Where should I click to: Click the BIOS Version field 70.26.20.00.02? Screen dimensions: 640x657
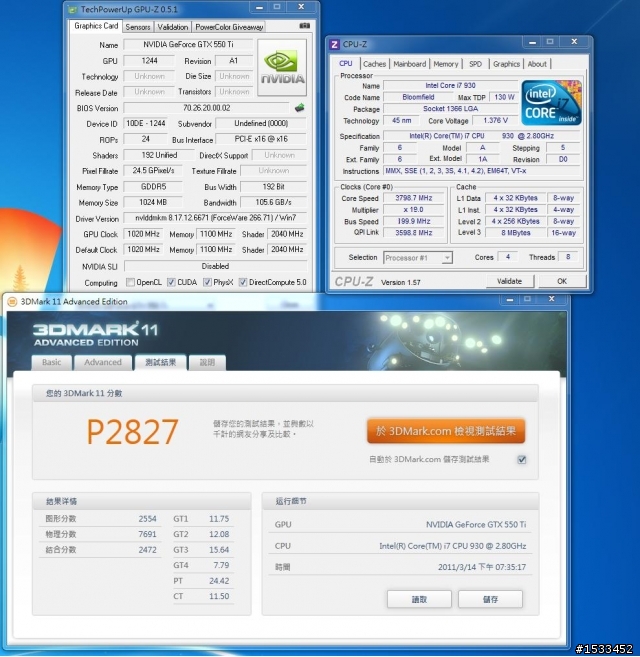tap(207, 108)
